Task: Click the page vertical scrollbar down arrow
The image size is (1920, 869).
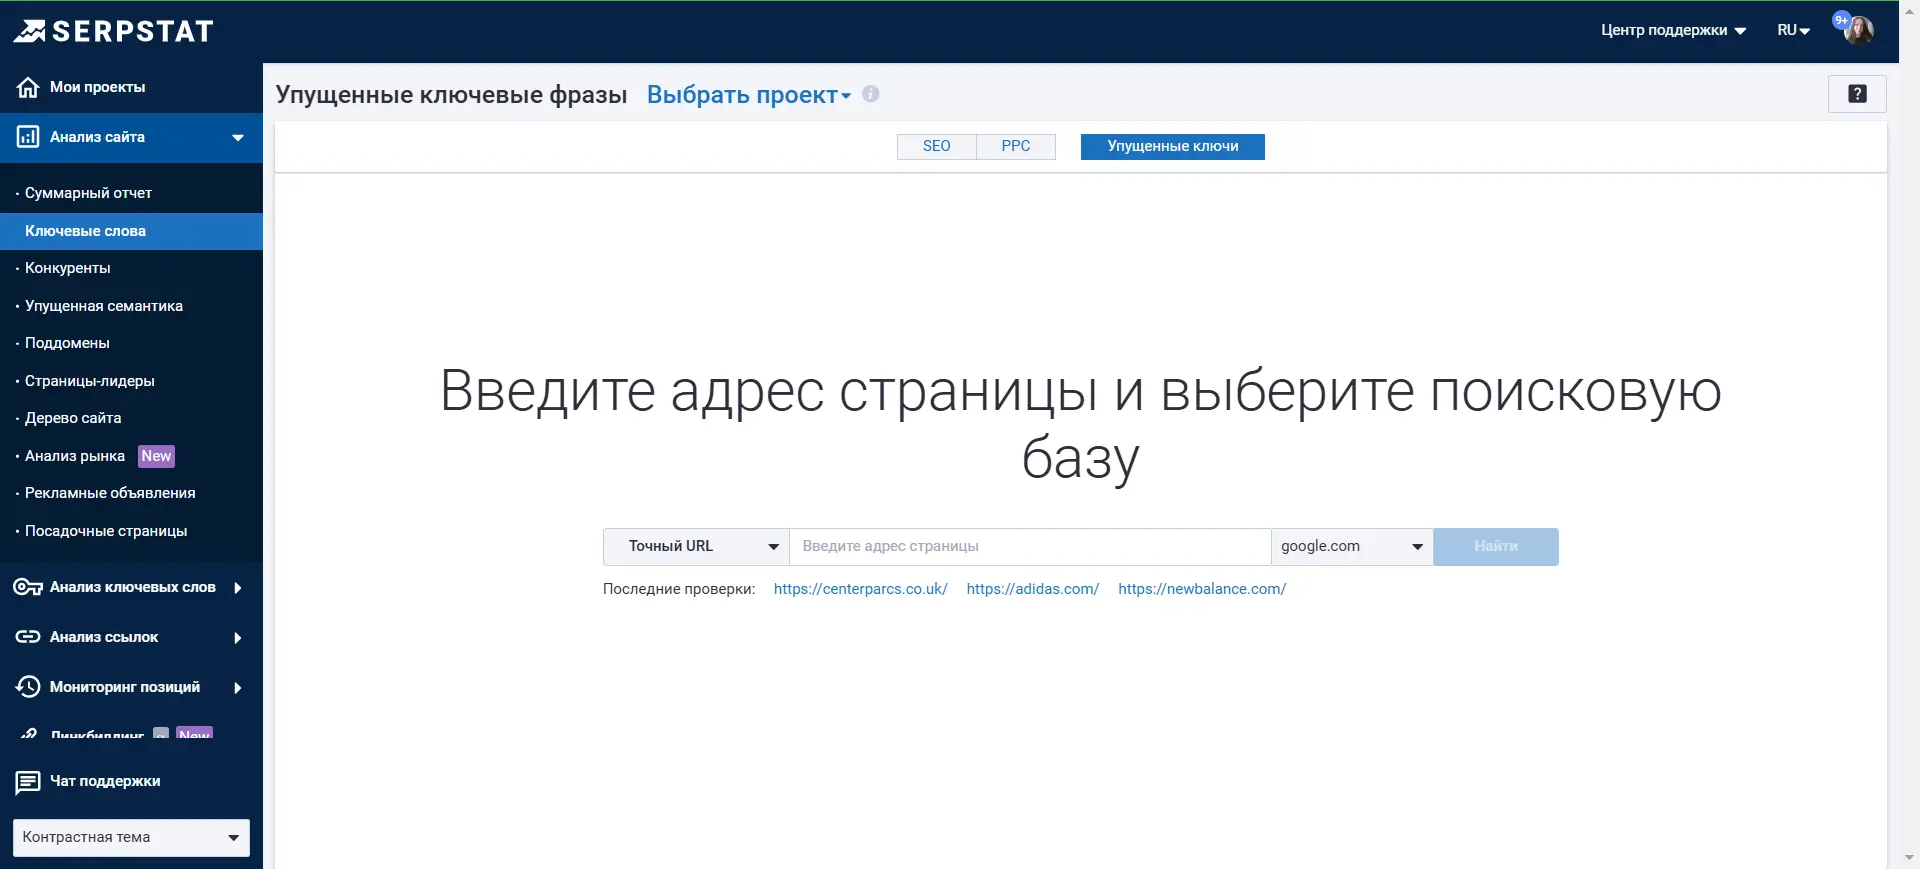Action: tap(1910, 858)
